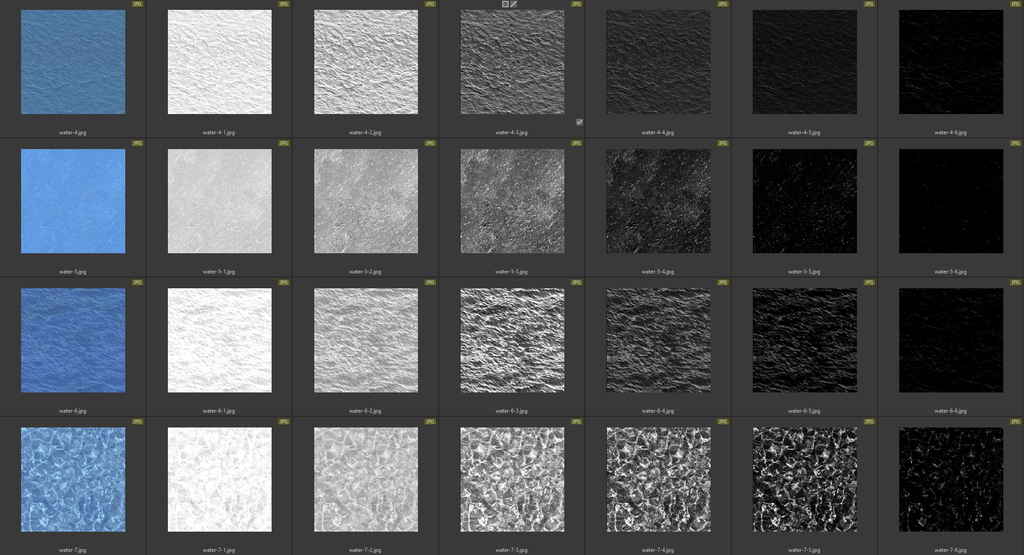
Task: Click the JPG badge on water-7.jpg
Action: coord(137,421)
